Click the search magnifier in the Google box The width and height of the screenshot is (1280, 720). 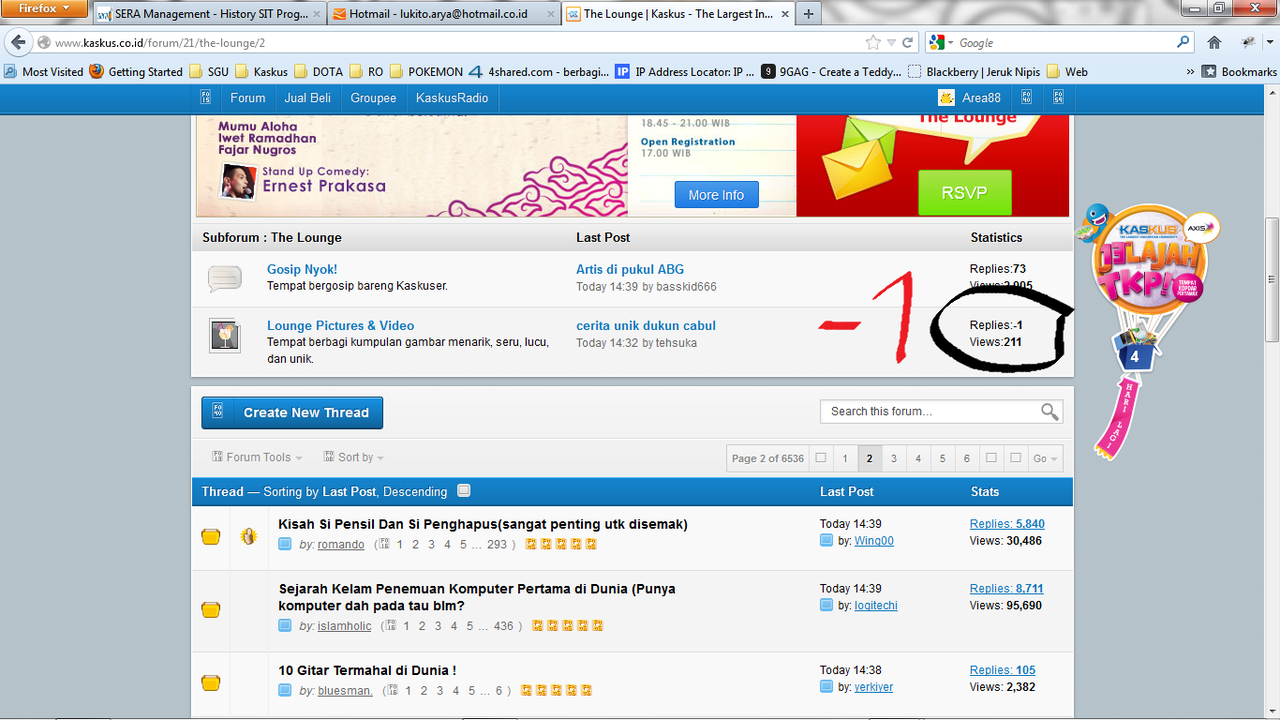1184,43
